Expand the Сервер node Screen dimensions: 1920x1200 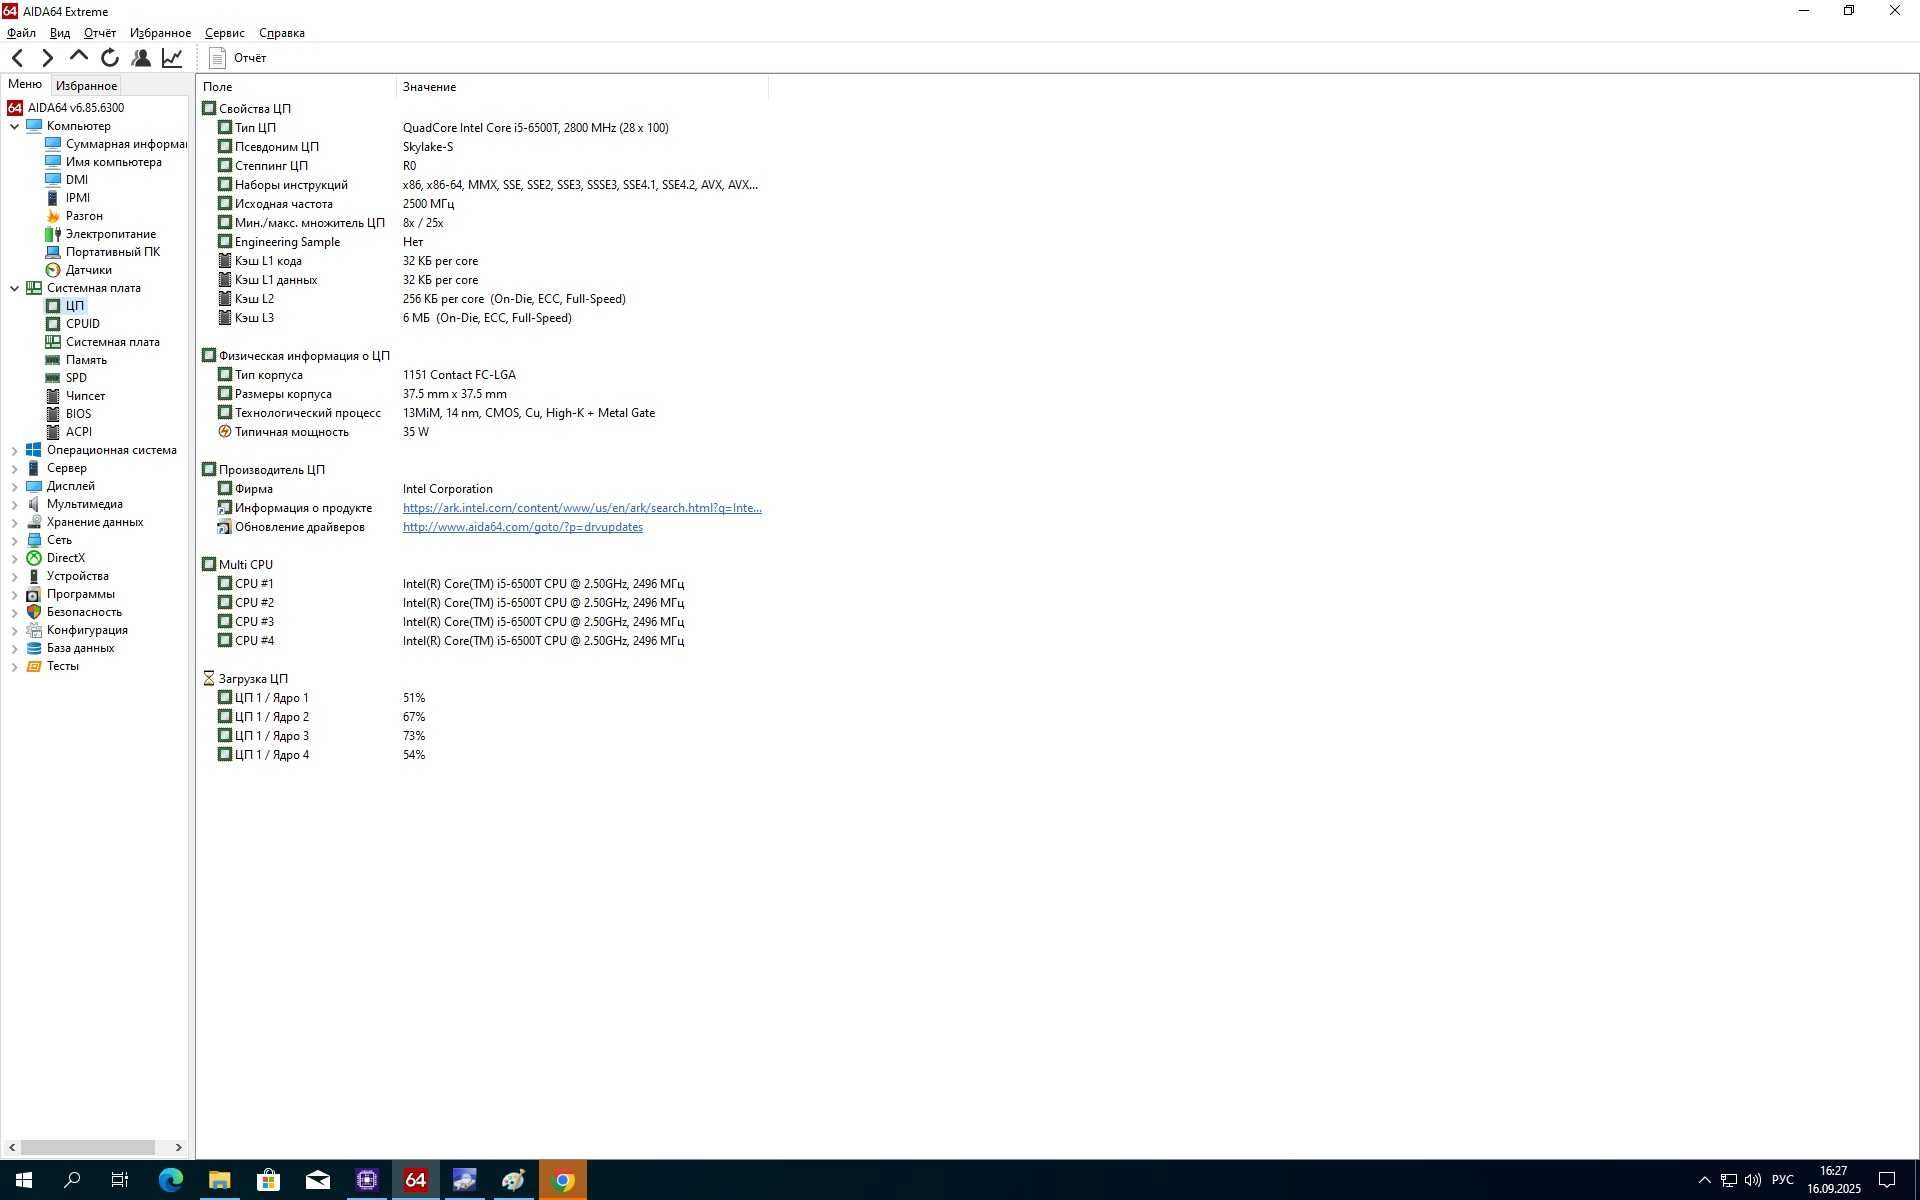(x=15, y=468)
